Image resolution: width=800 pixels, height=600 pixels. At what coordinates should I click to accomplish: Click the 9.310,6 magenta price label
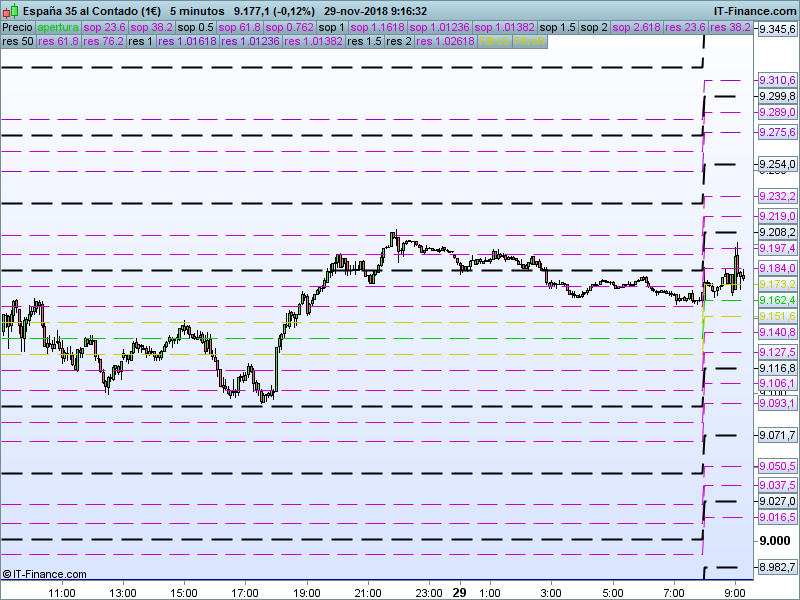point(777,80)
